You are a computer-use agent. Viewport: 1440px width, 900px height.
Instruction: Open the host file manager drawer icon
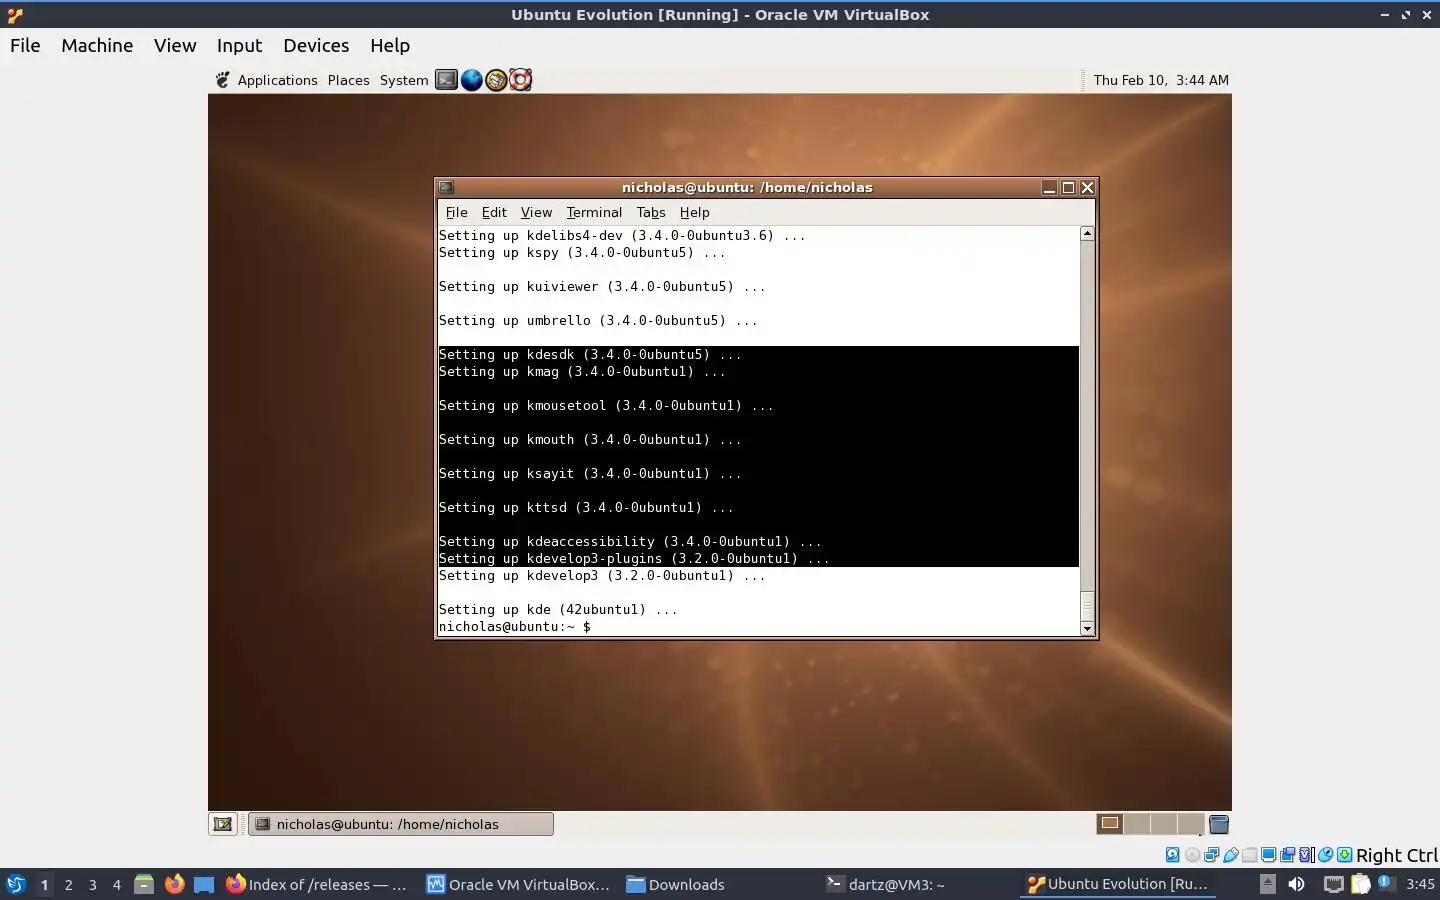coord(144,884)
